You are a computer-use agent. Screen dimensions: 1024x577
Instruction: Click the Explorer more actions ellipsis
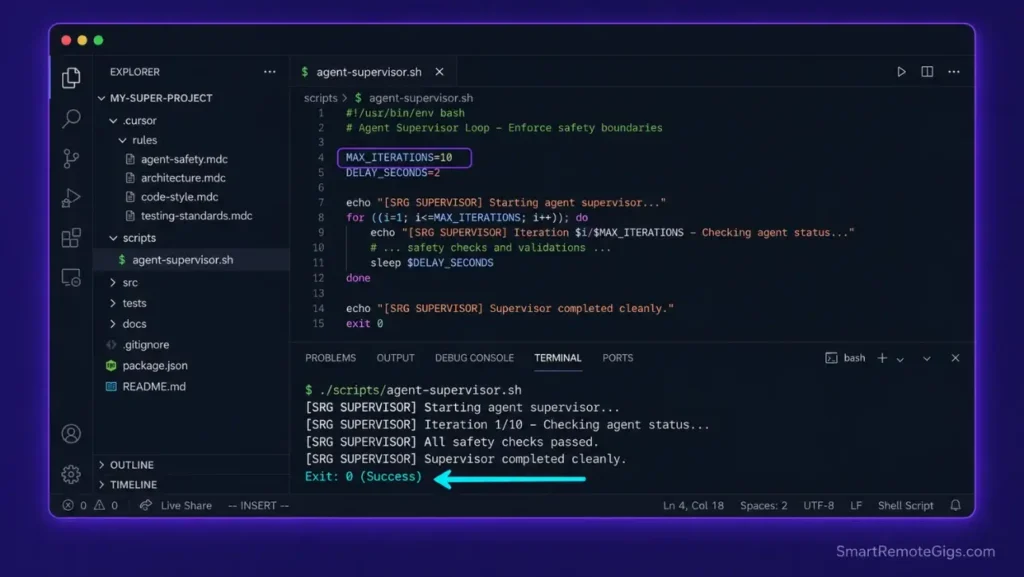(x=270, y=72)
